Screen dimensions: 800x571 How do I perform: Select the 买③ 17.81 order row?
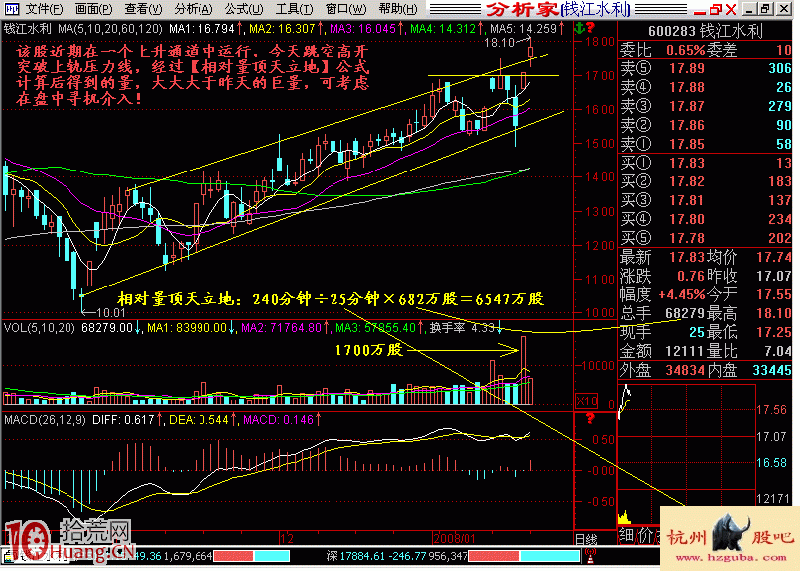[x=705, y=200]
